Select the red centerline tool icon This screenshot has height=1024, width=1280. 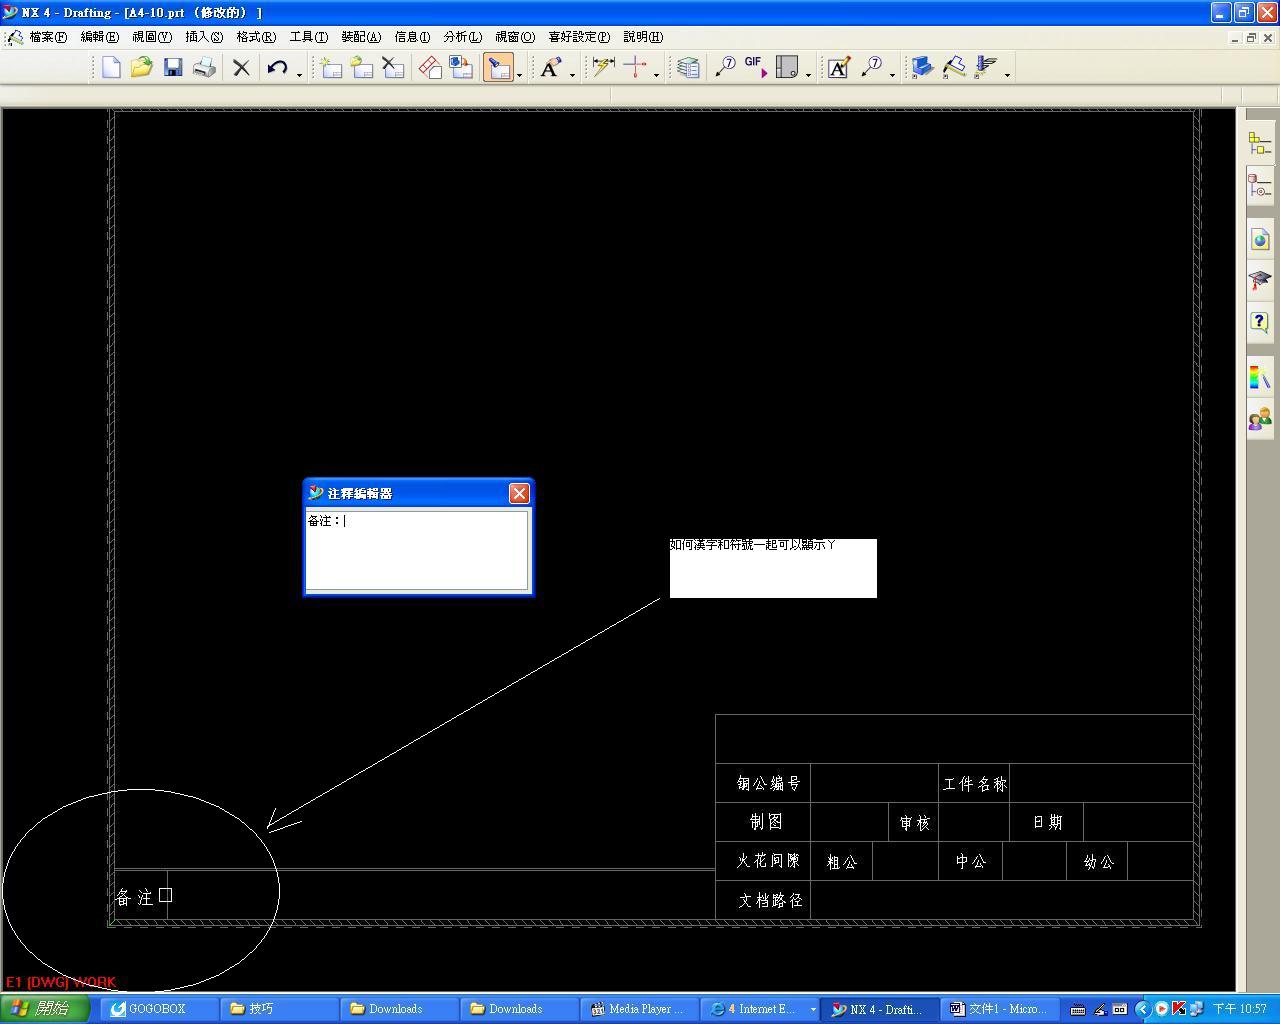tap(634, 67)
